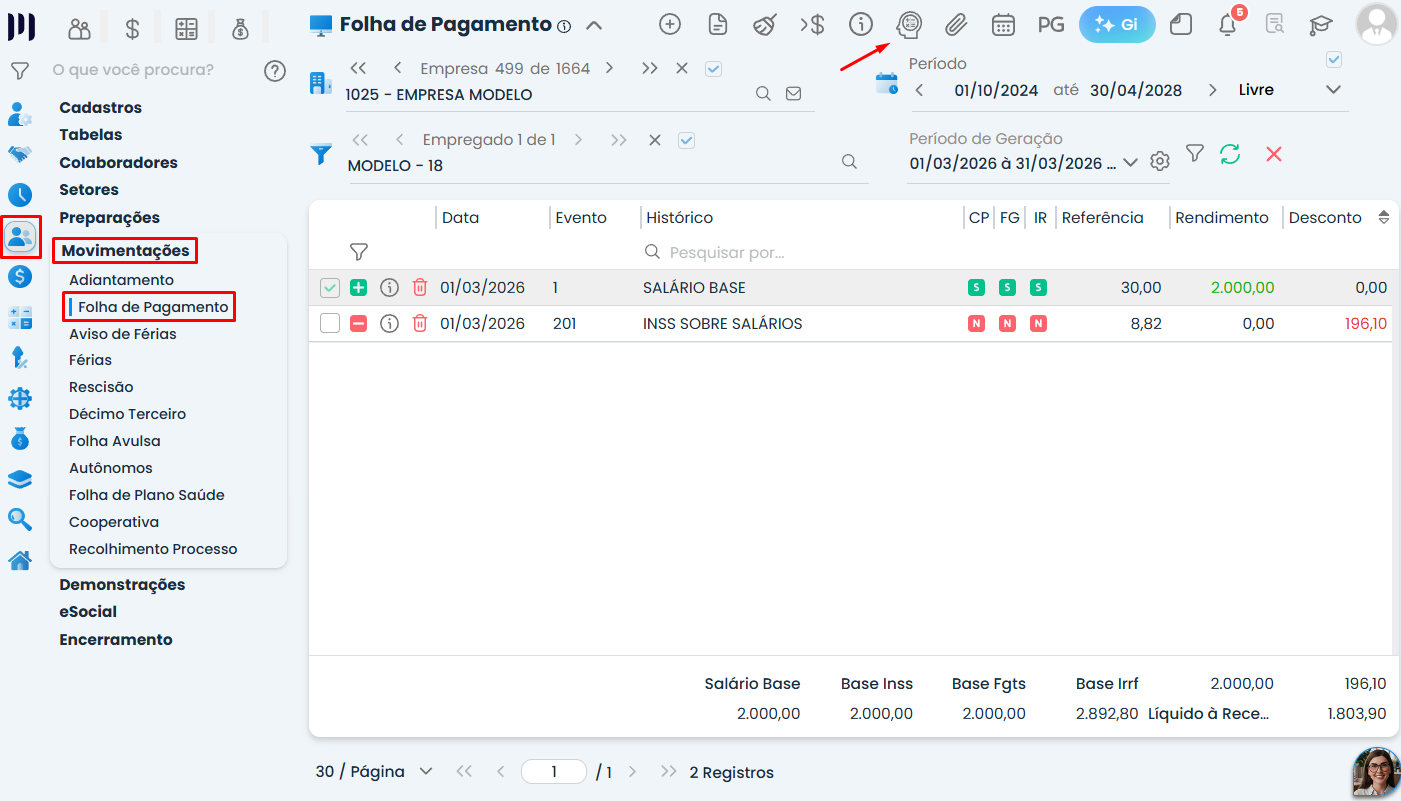The width and height of the screenshot is (1401, 801).
Task: Toggle the checkbox beside the Empregado navigator
Action: 686,140
